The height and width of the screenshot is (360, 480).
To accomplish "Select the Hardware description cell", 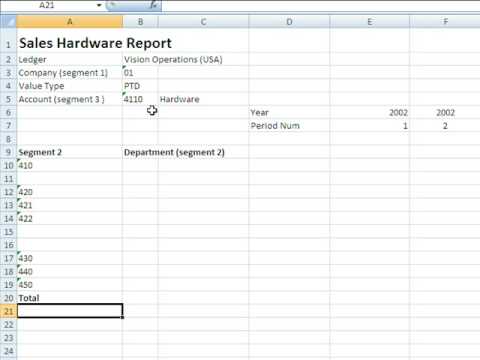I will click(x=203, y=99).
